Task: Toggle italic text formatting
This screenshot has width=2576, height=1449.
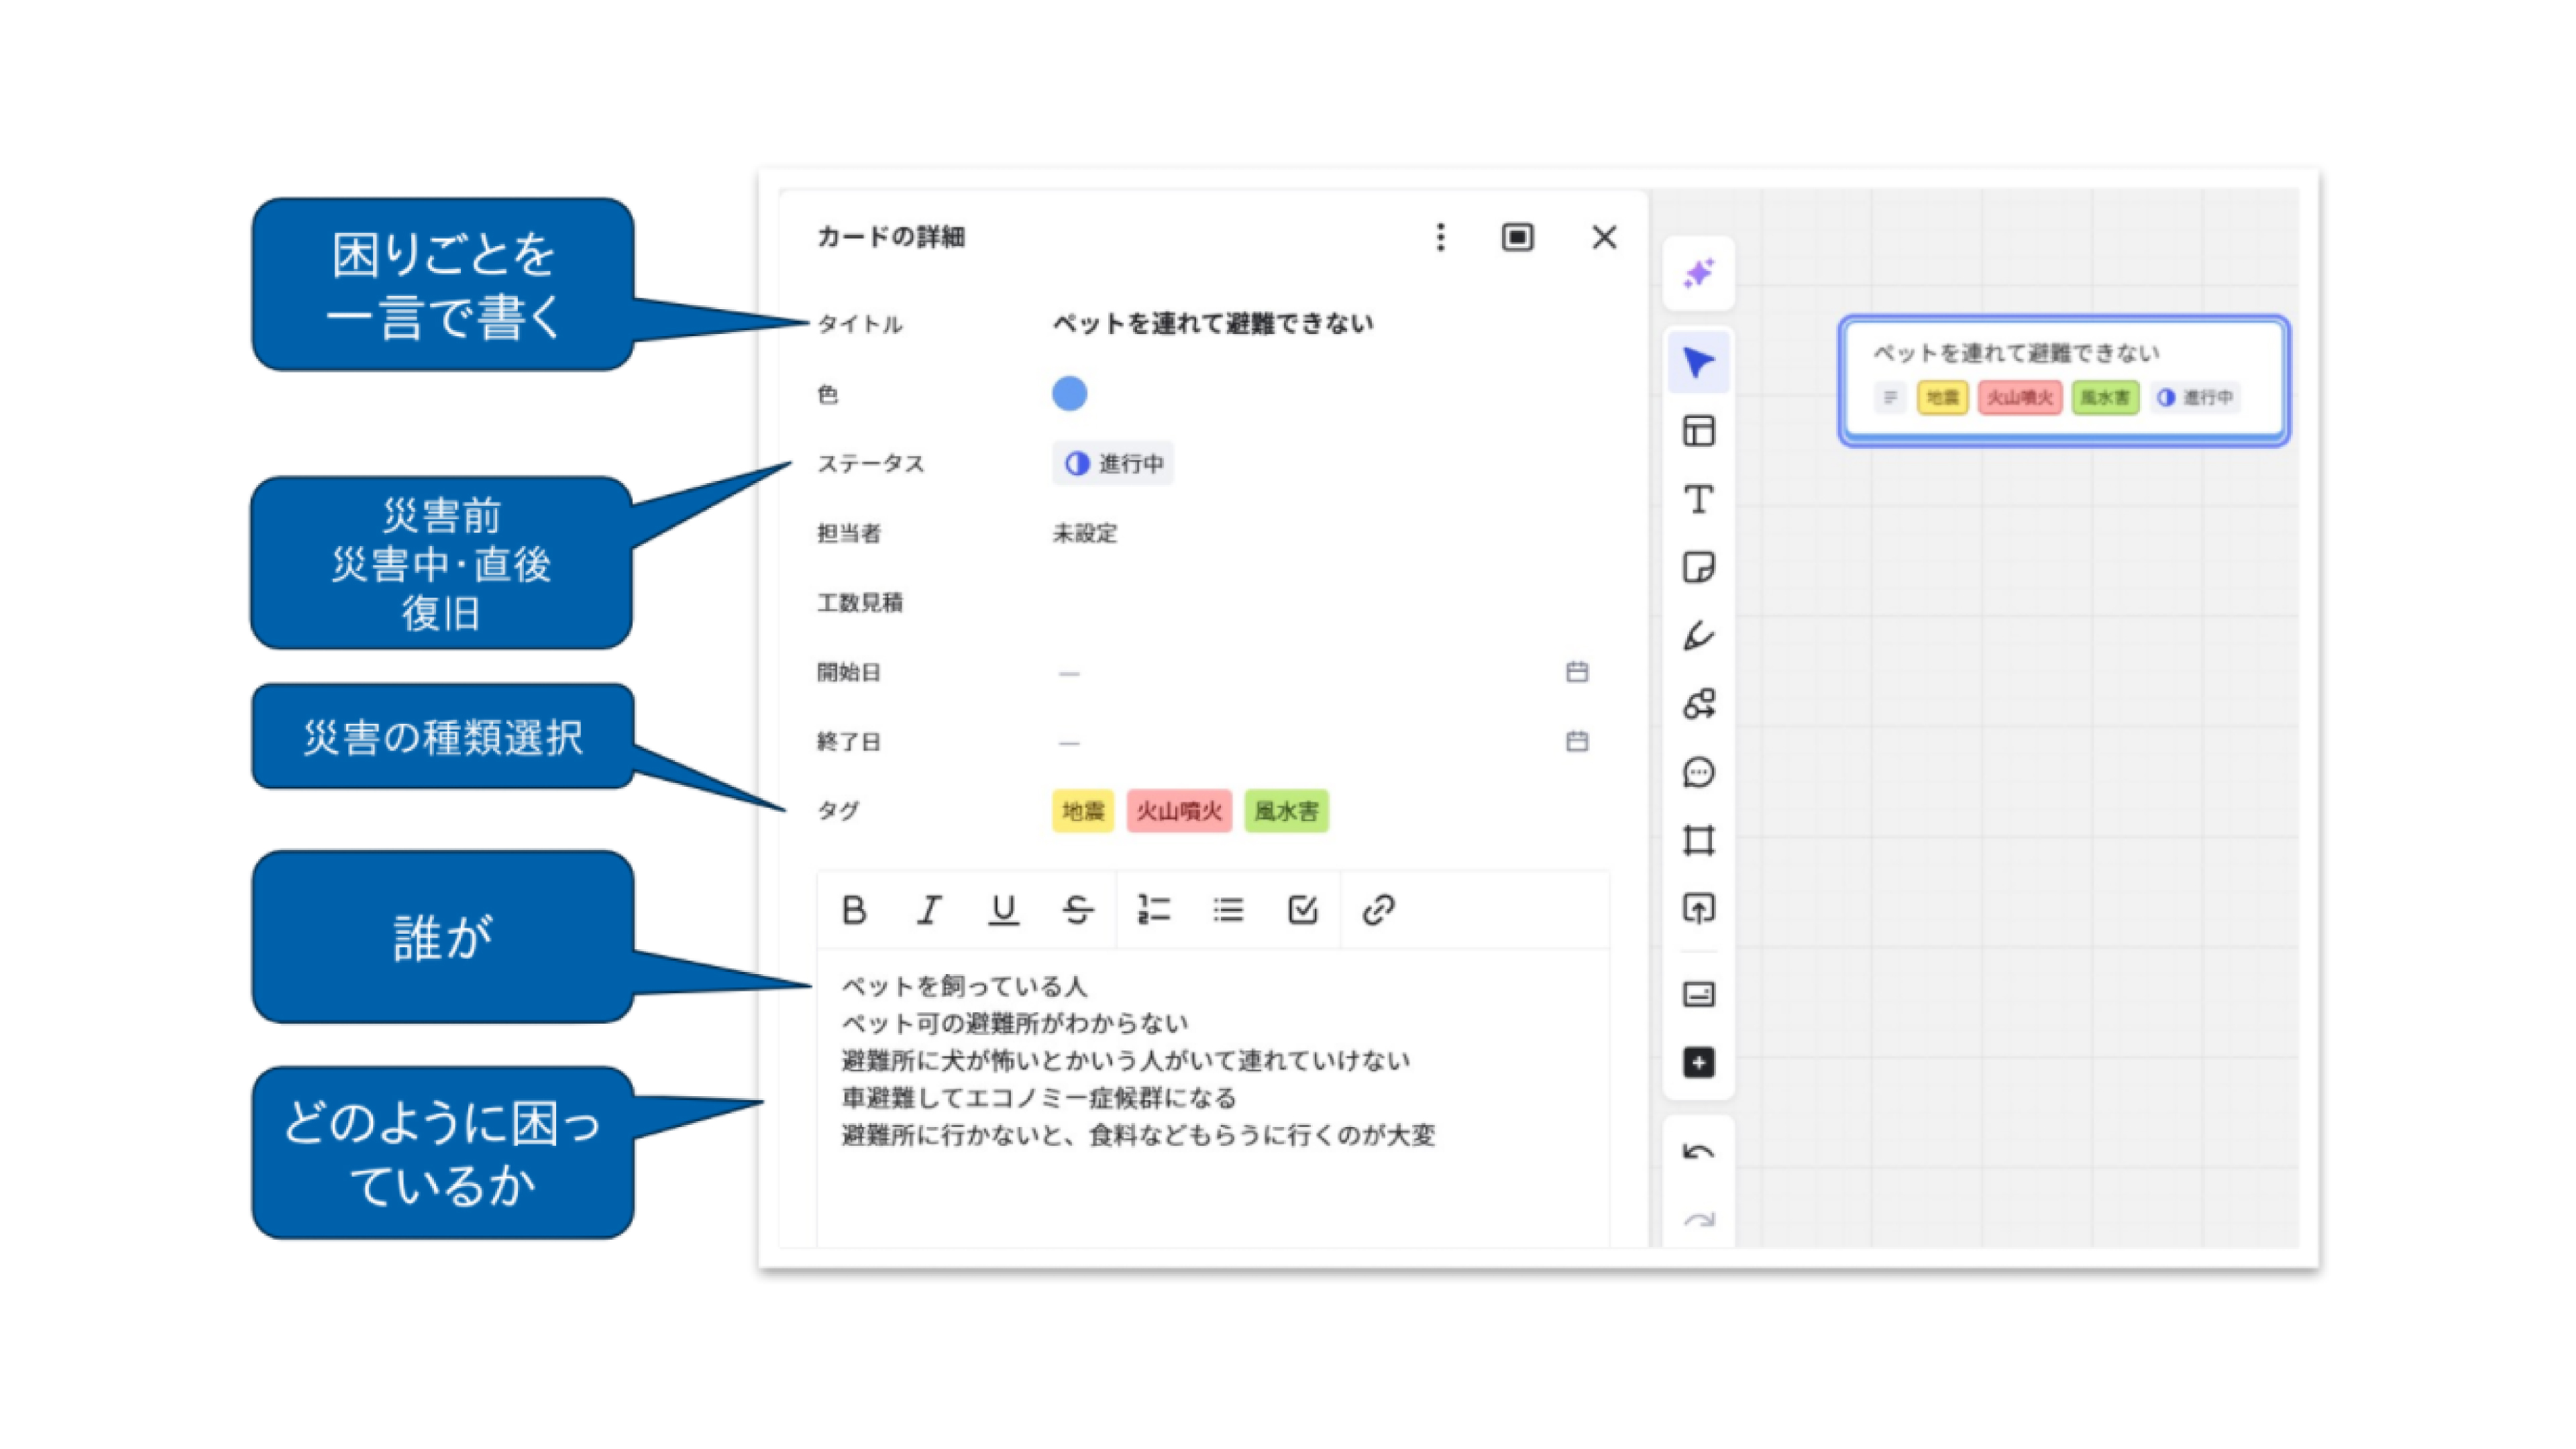Action: pyautogui.click(x=929, y=910)
